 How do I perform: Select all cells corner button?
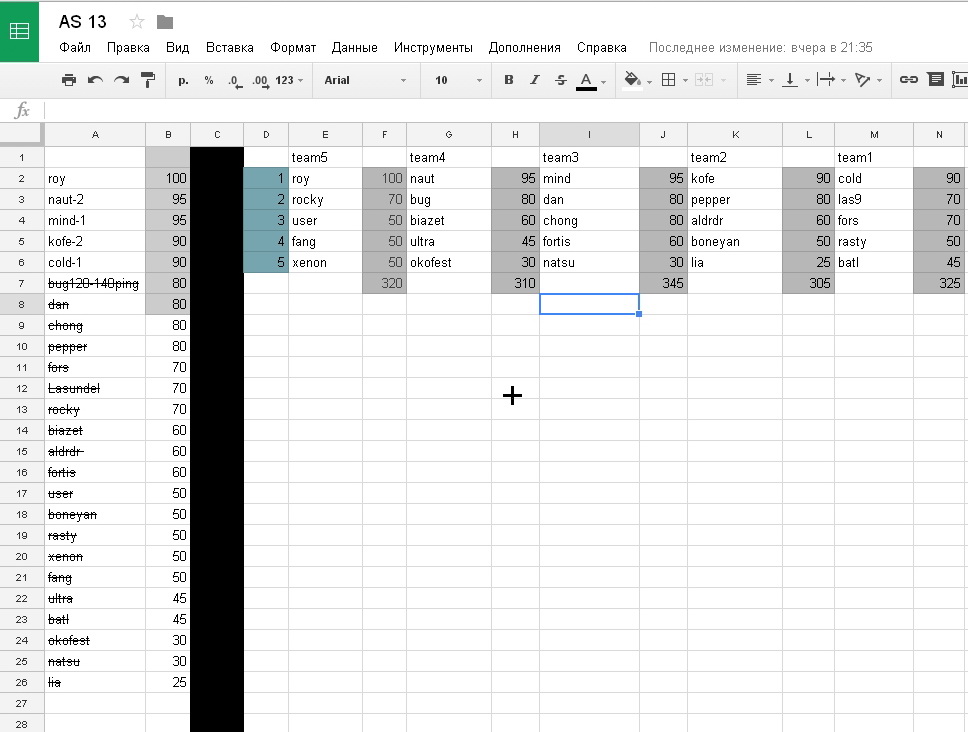click(22, 135)
